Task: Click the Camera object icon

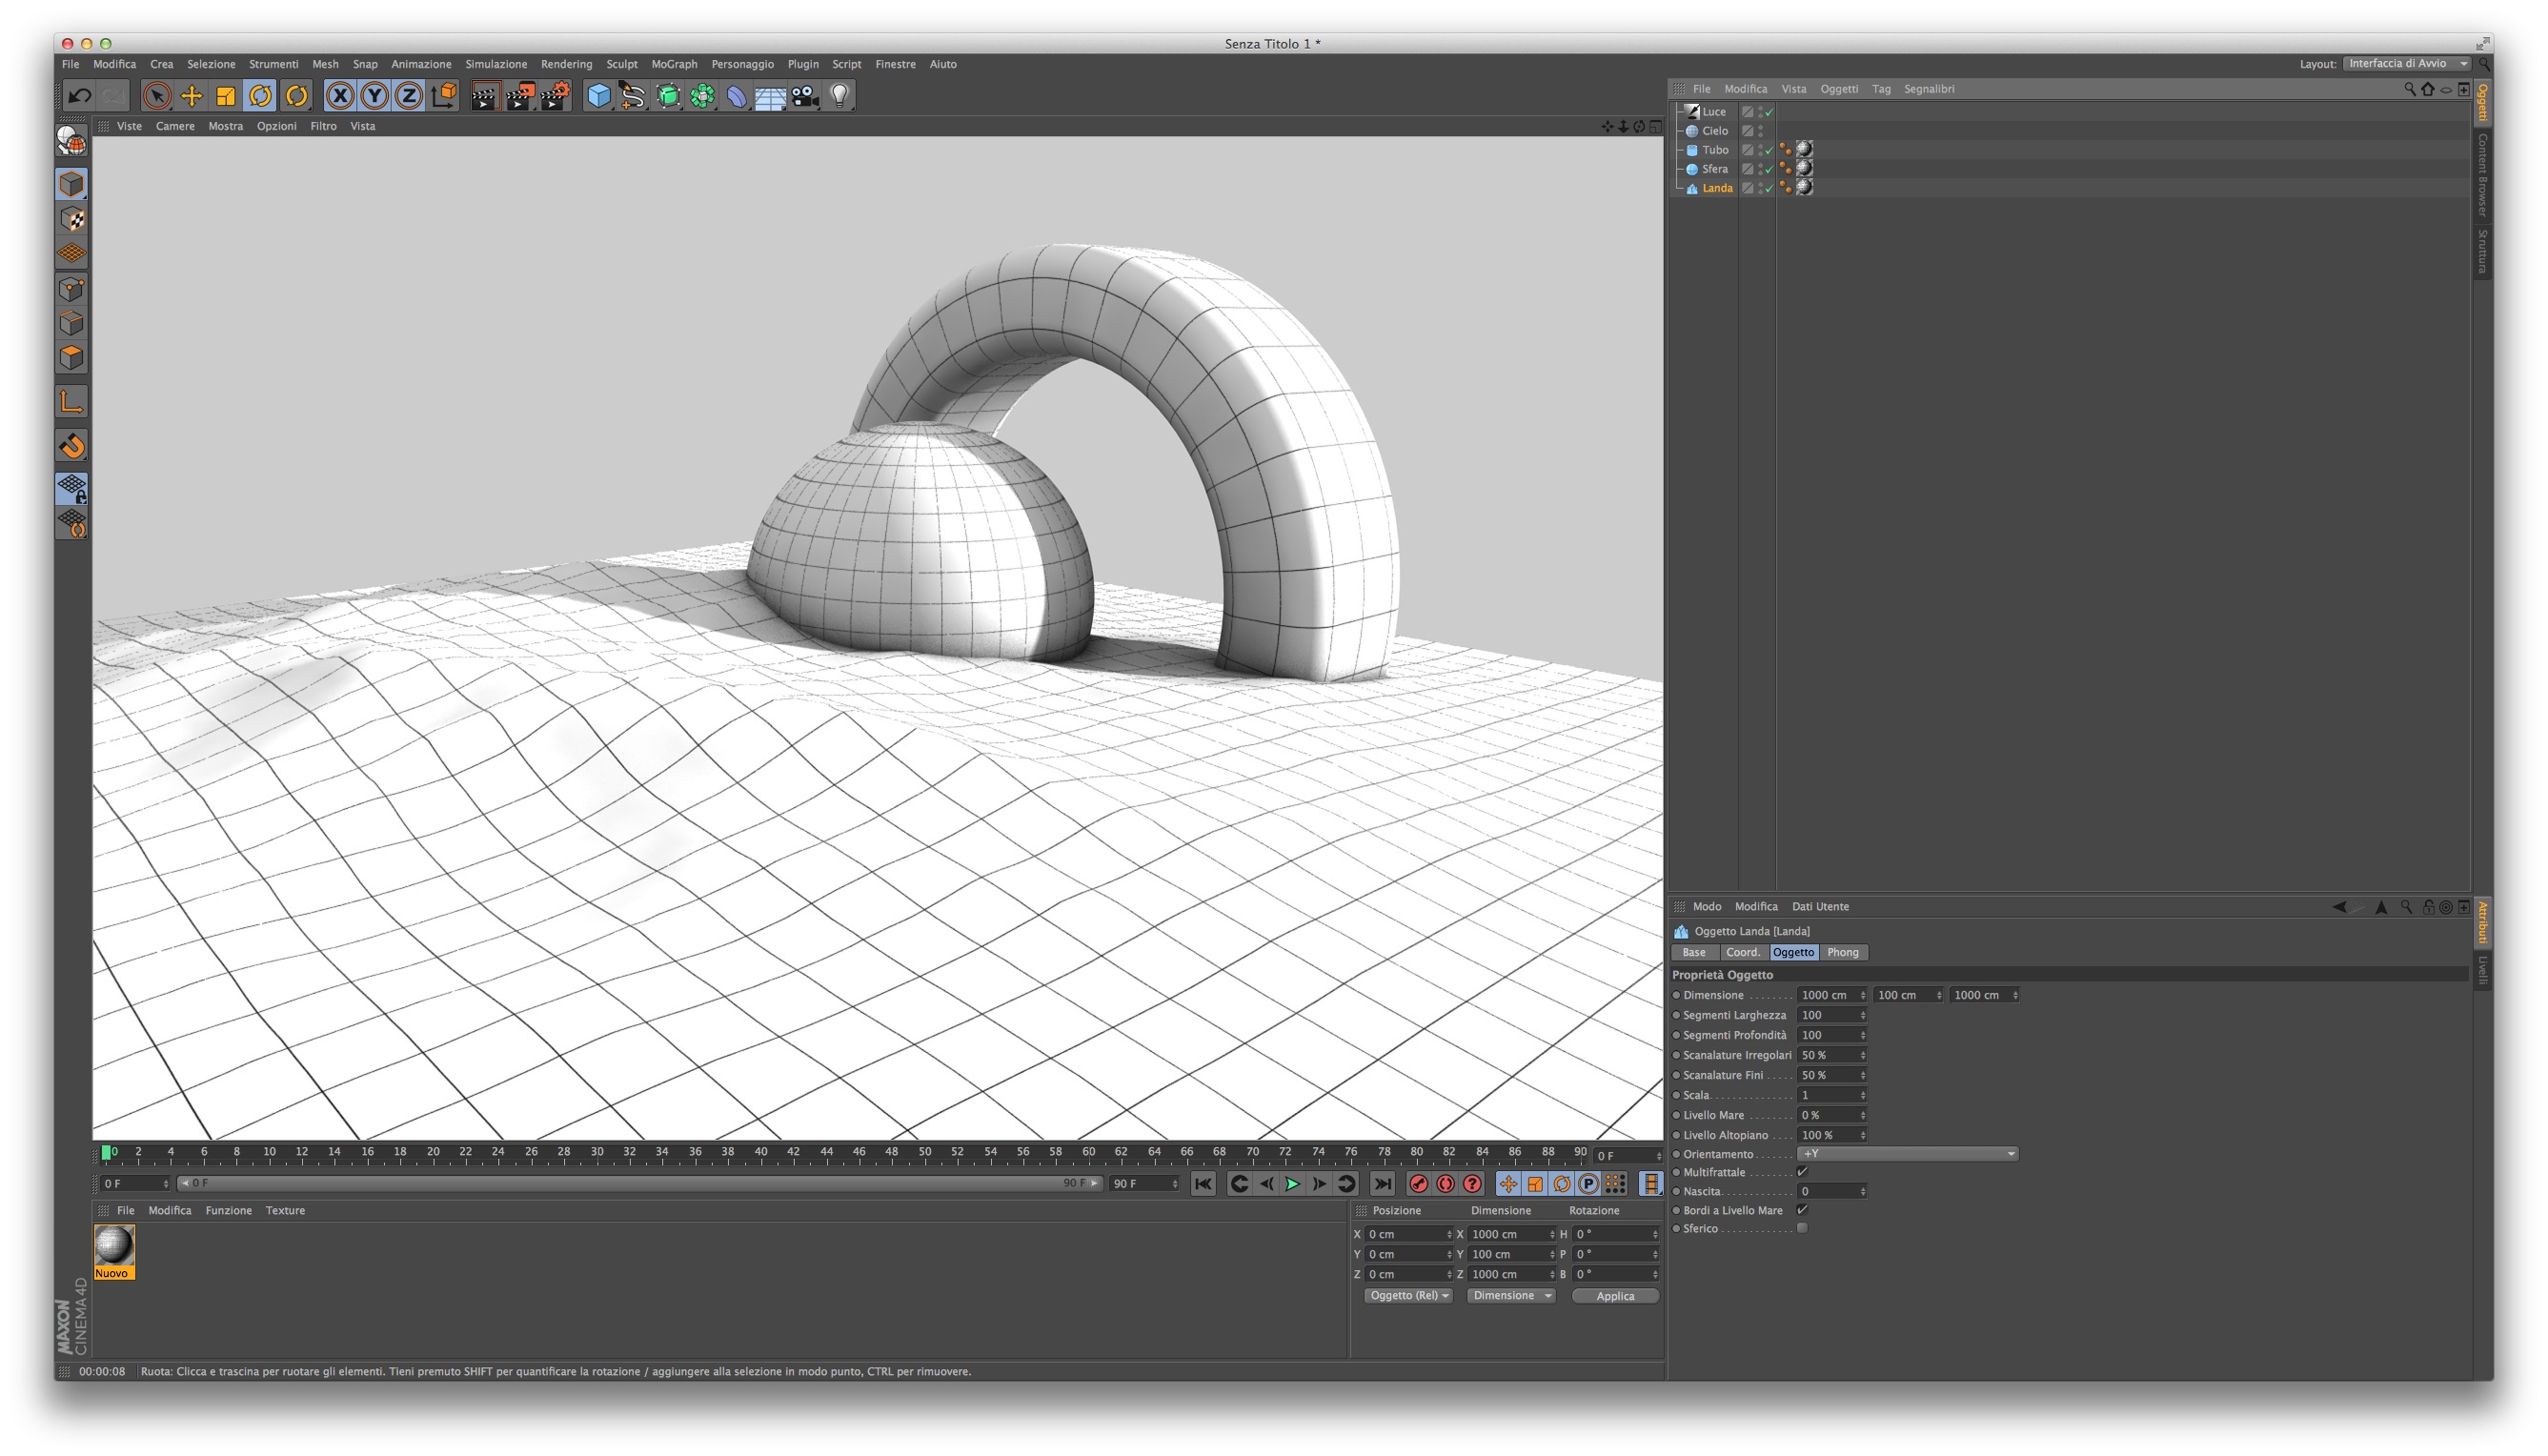Action: (805, 96)
